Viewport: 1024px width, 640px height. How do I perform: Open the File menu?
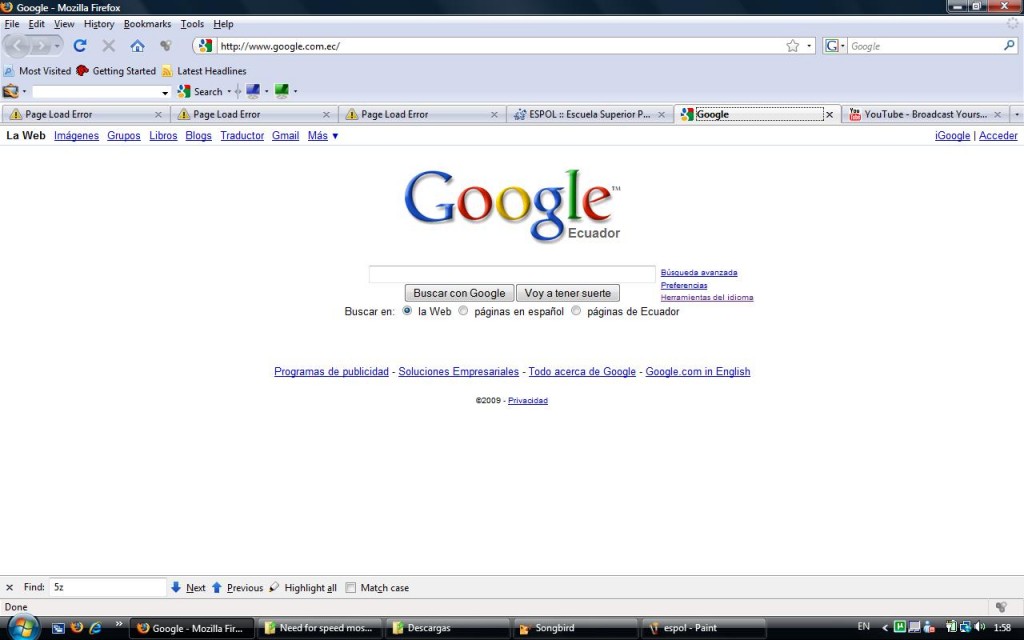click(x=12, y=24)
